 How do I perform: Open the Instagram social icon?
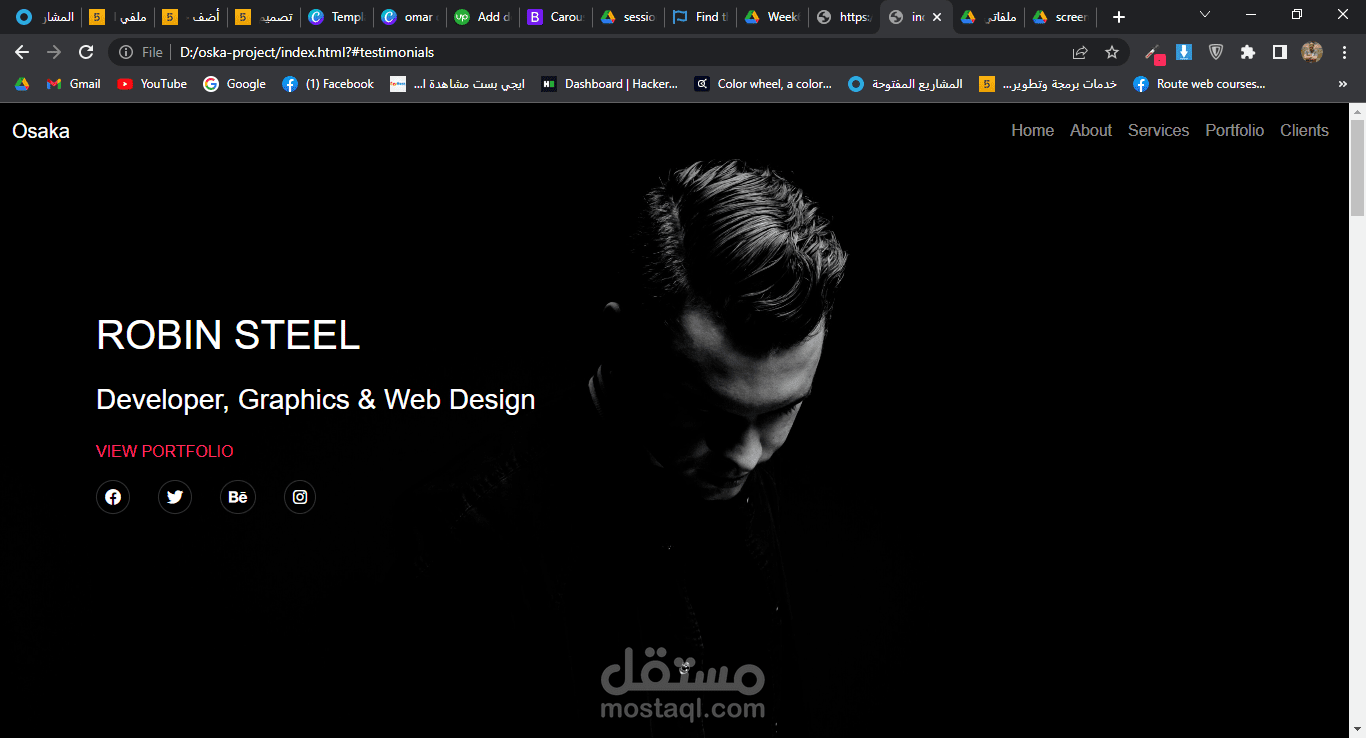tap(299, 497)
